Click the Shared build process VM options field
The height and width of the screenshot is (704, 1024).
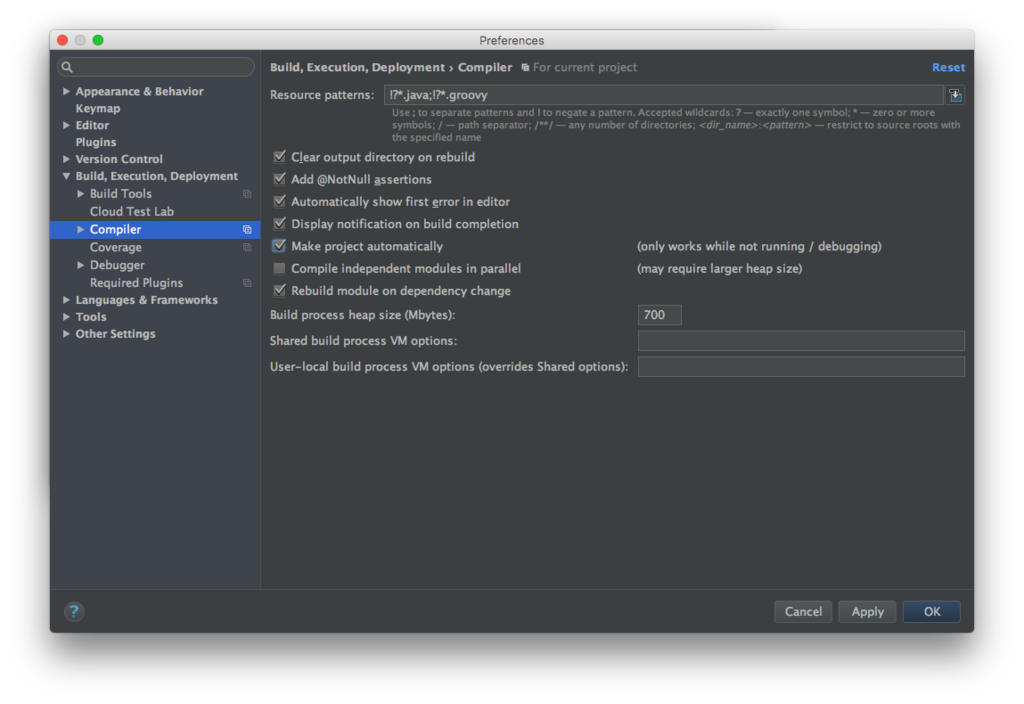(x=800, y=341)
